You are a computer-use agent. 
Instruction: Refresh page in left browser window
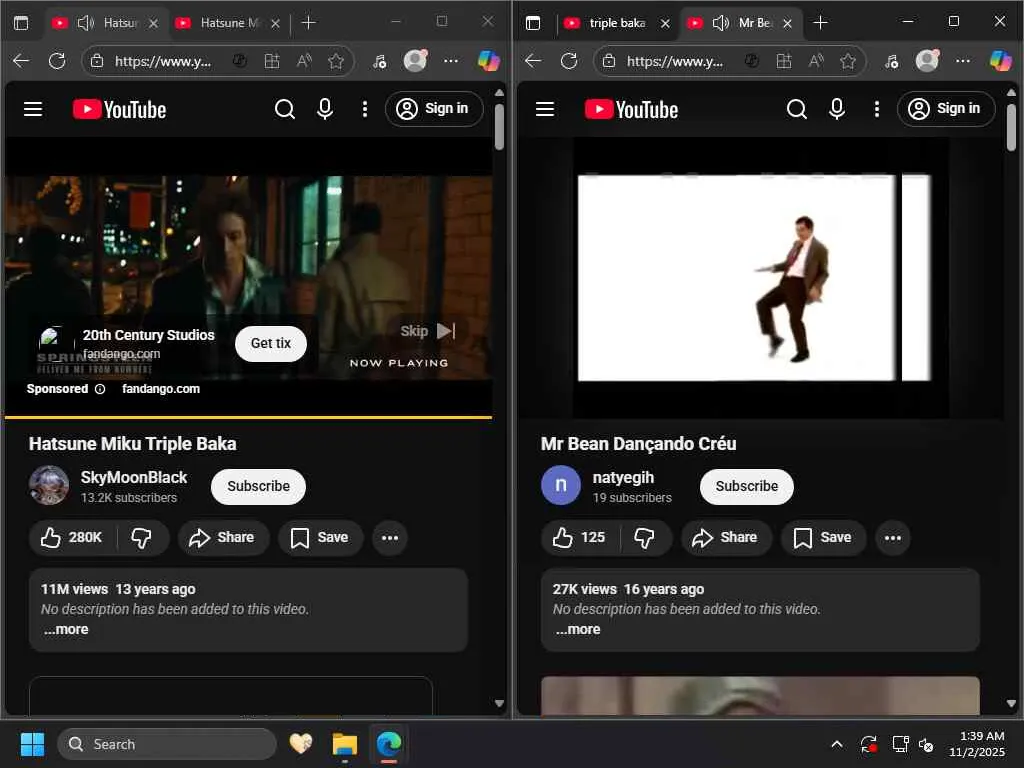(x=57, y=61)
